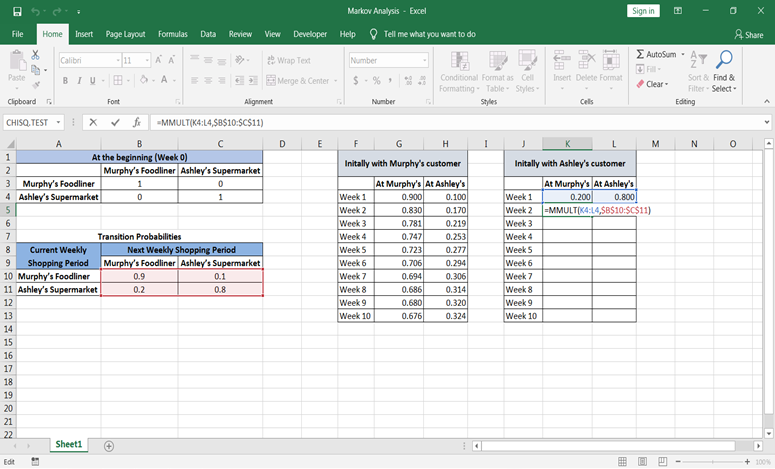Click the Enter checkmark in formula bar
Viewport: 775px width, 469px height.
(x=115, y=123)
